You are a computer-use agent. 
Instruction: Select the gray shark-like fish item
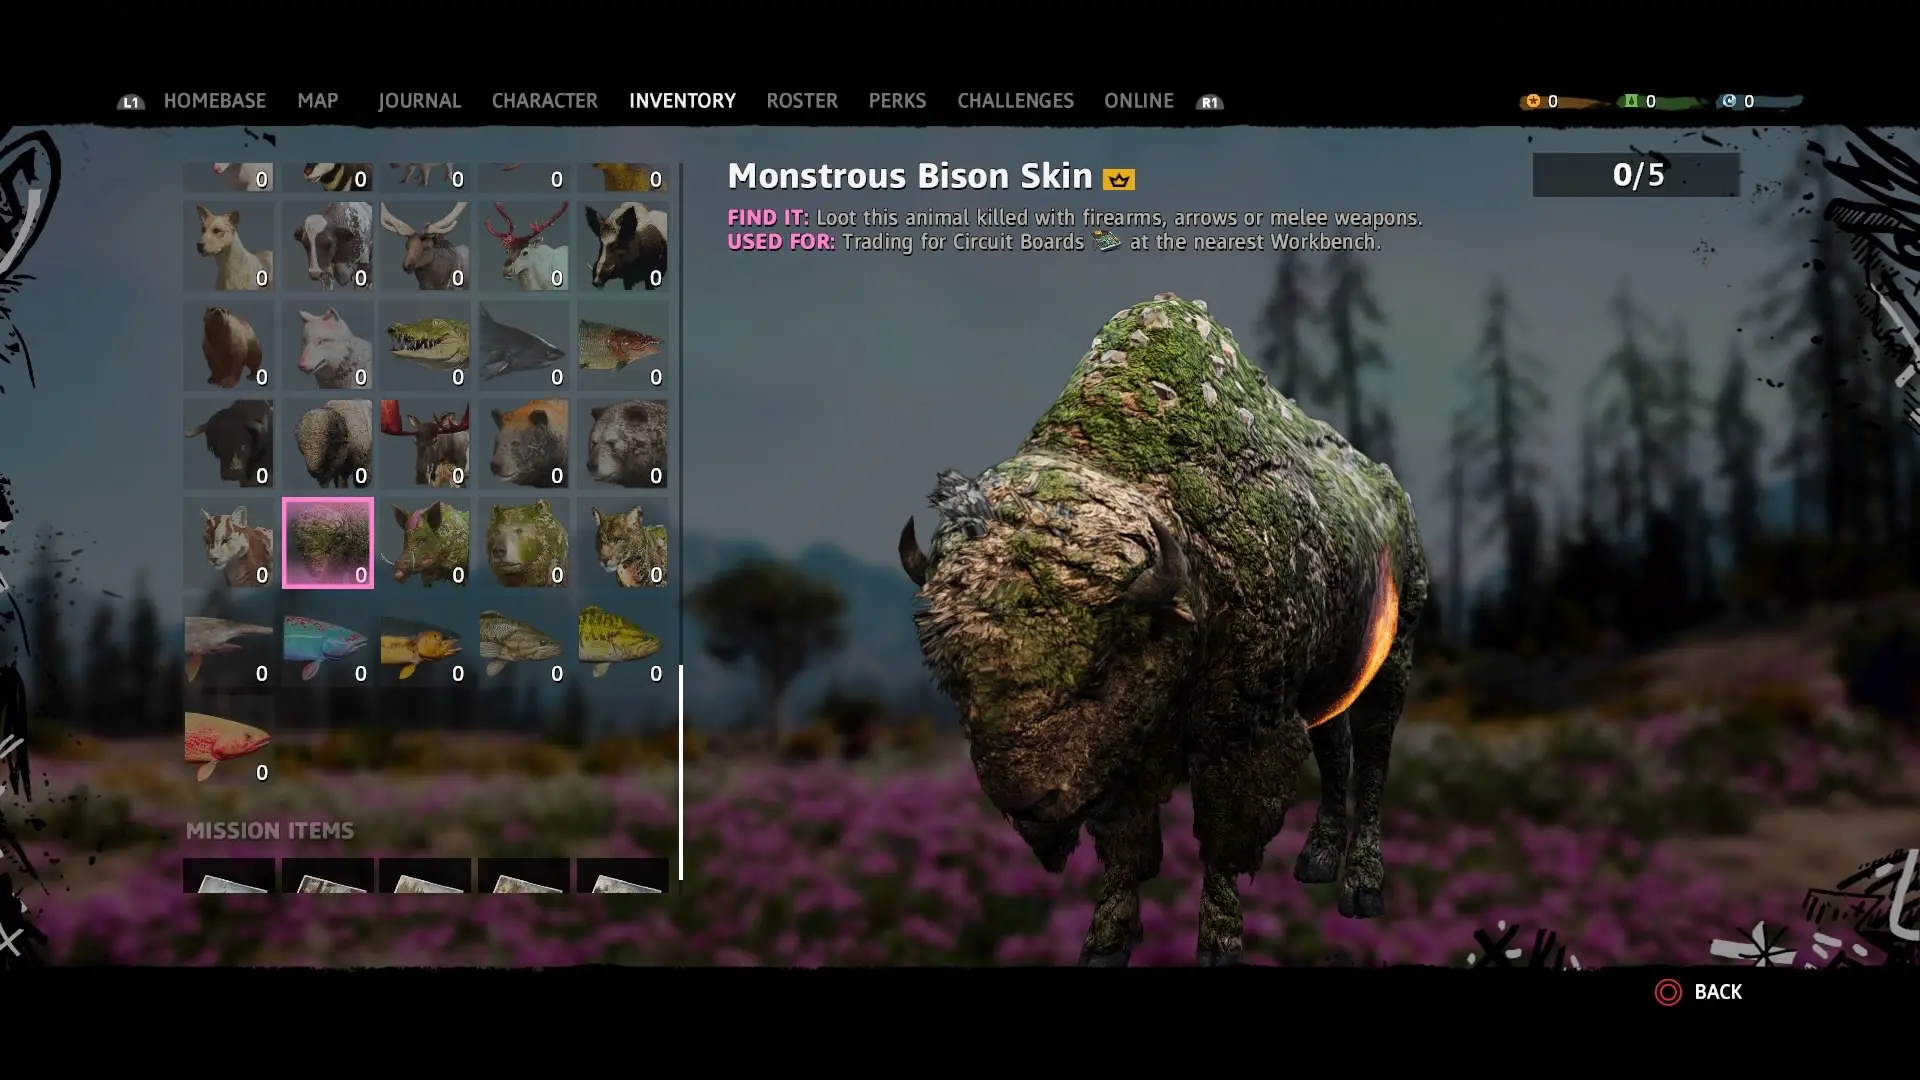(524, 345)
